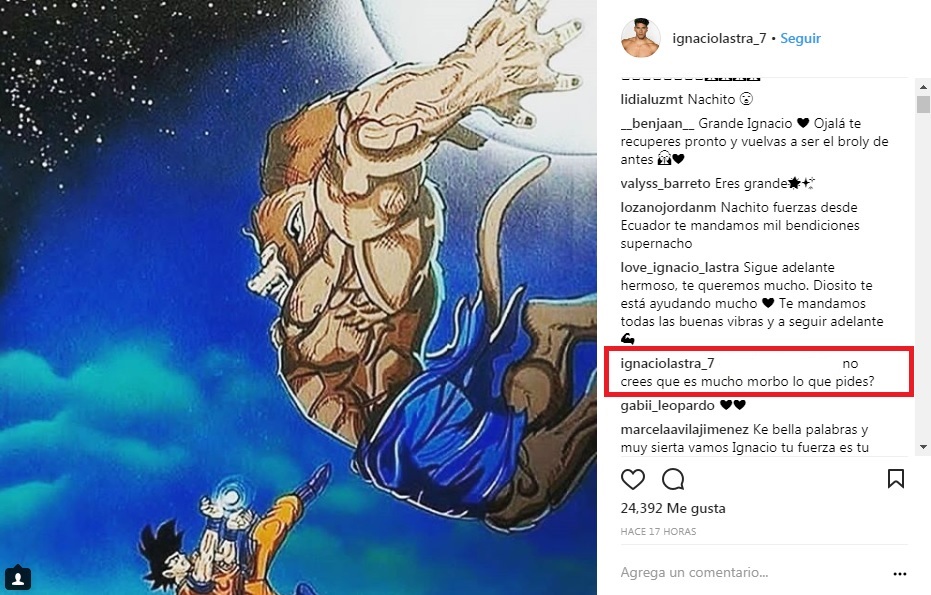Screen dimensions: 931x595
Task: Show tagged people icon on photo
Action: point(18,578)
